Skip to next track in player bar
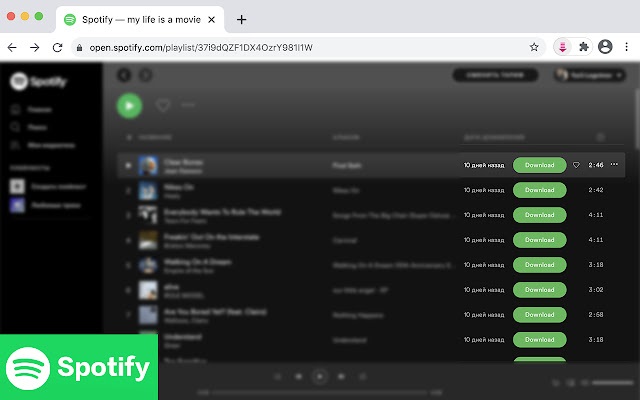Viewport: 640px width, 400px height. (x=341, y=376)
